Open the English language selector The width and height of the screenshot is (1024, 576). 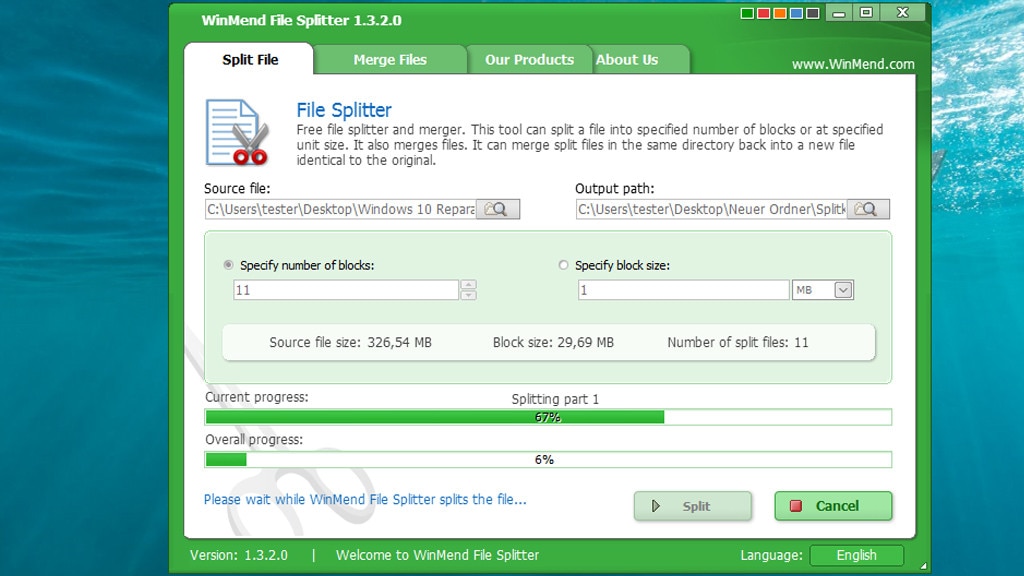856,555
